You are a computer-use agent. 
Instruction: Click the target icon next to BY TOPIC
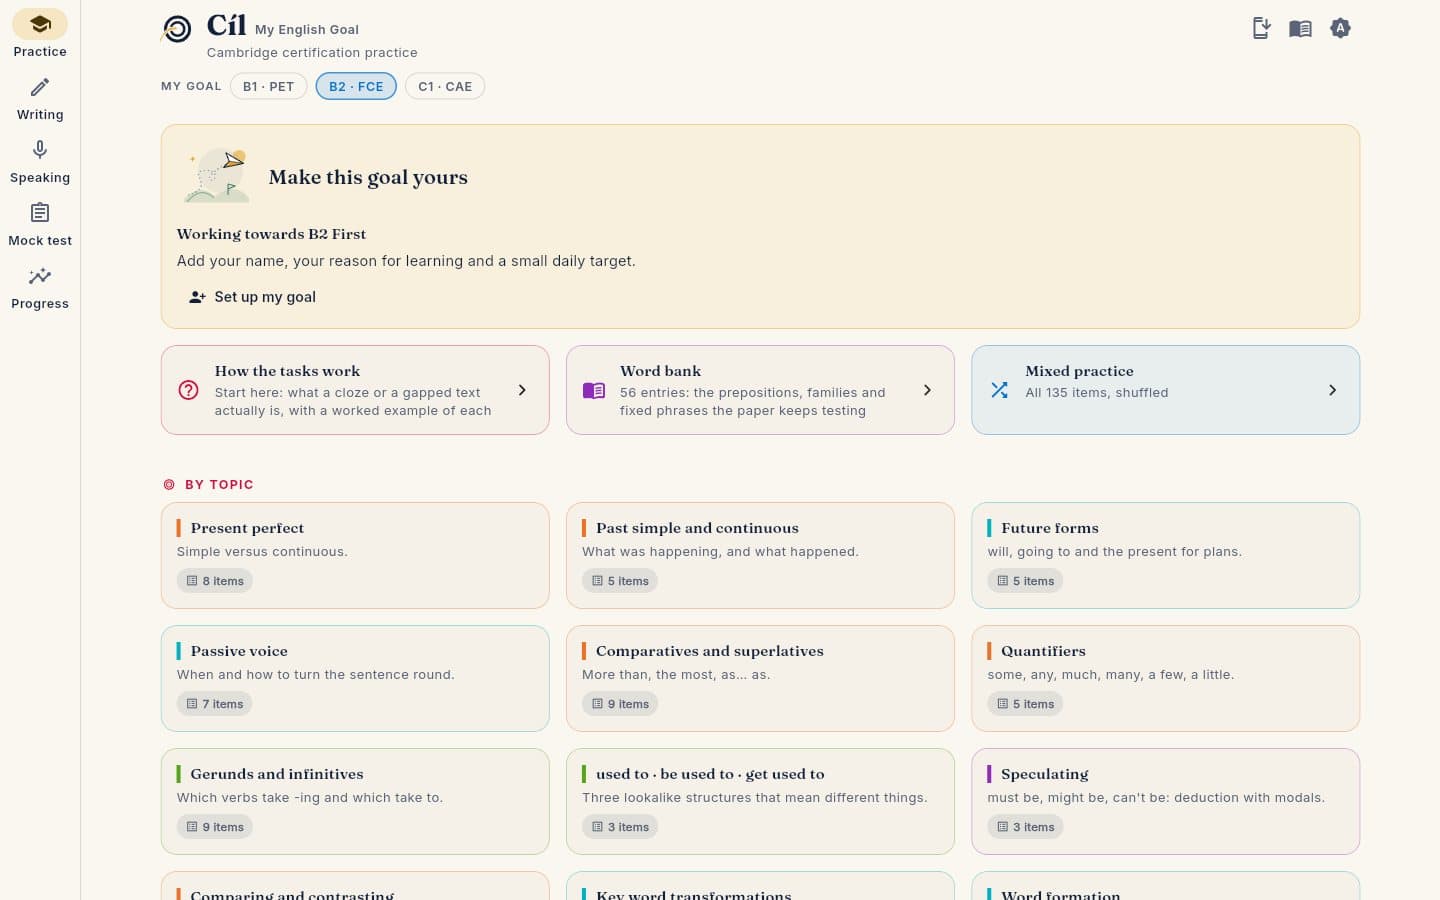pyautogui.click(x=169, y=485)
